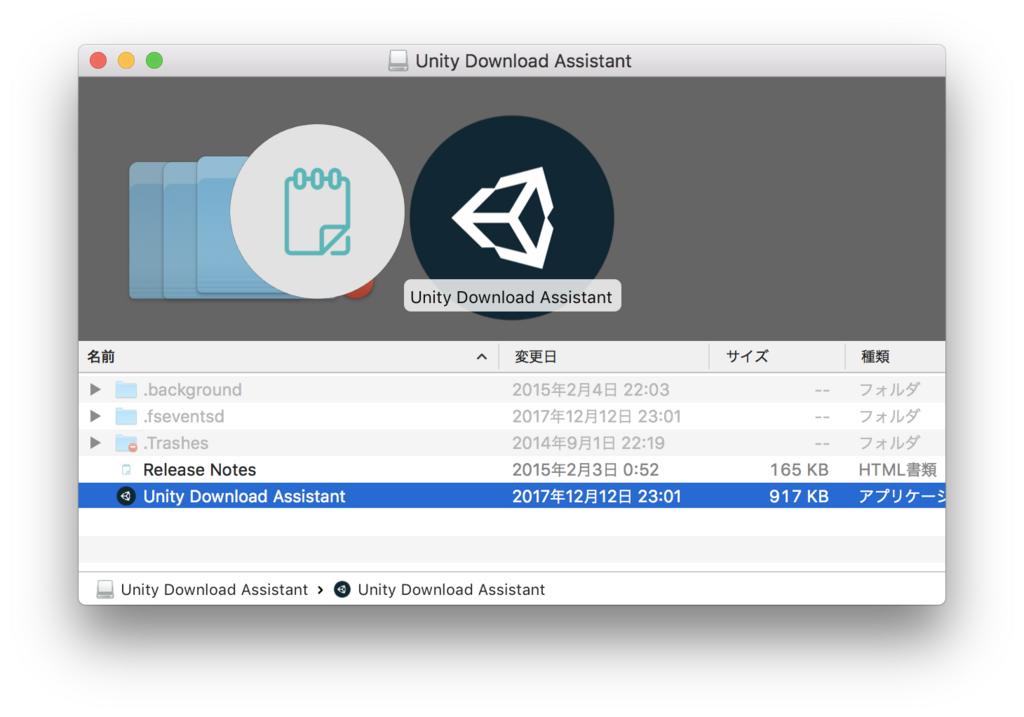
Task: Click the フォルダ kind cell for .background
Action: [889, 390]
